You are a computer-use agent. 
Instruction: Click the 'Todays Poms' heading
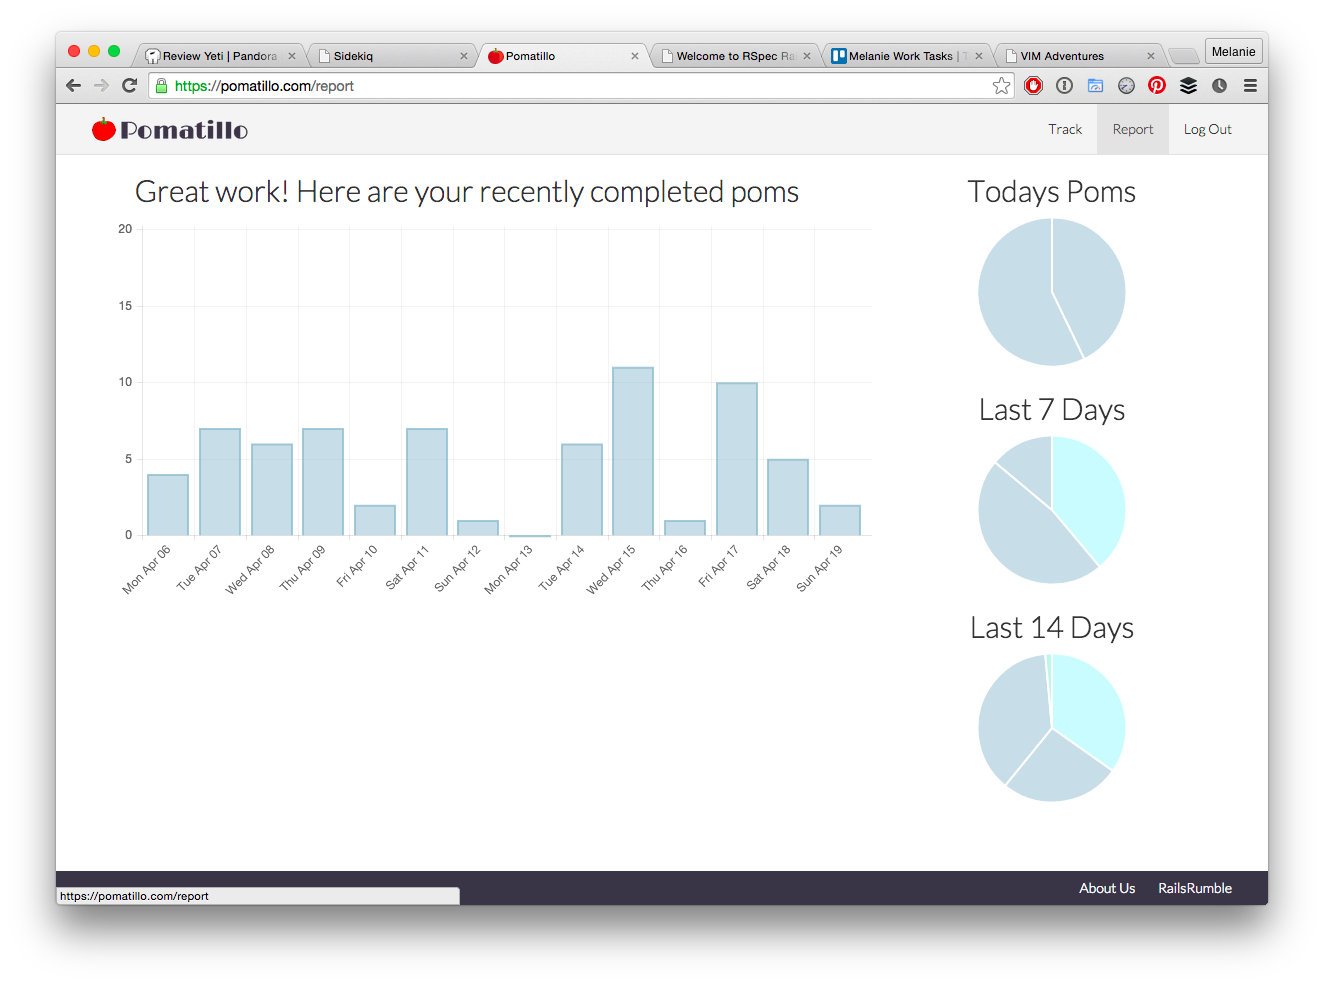pyautogui.click(x=1052, y=191)
